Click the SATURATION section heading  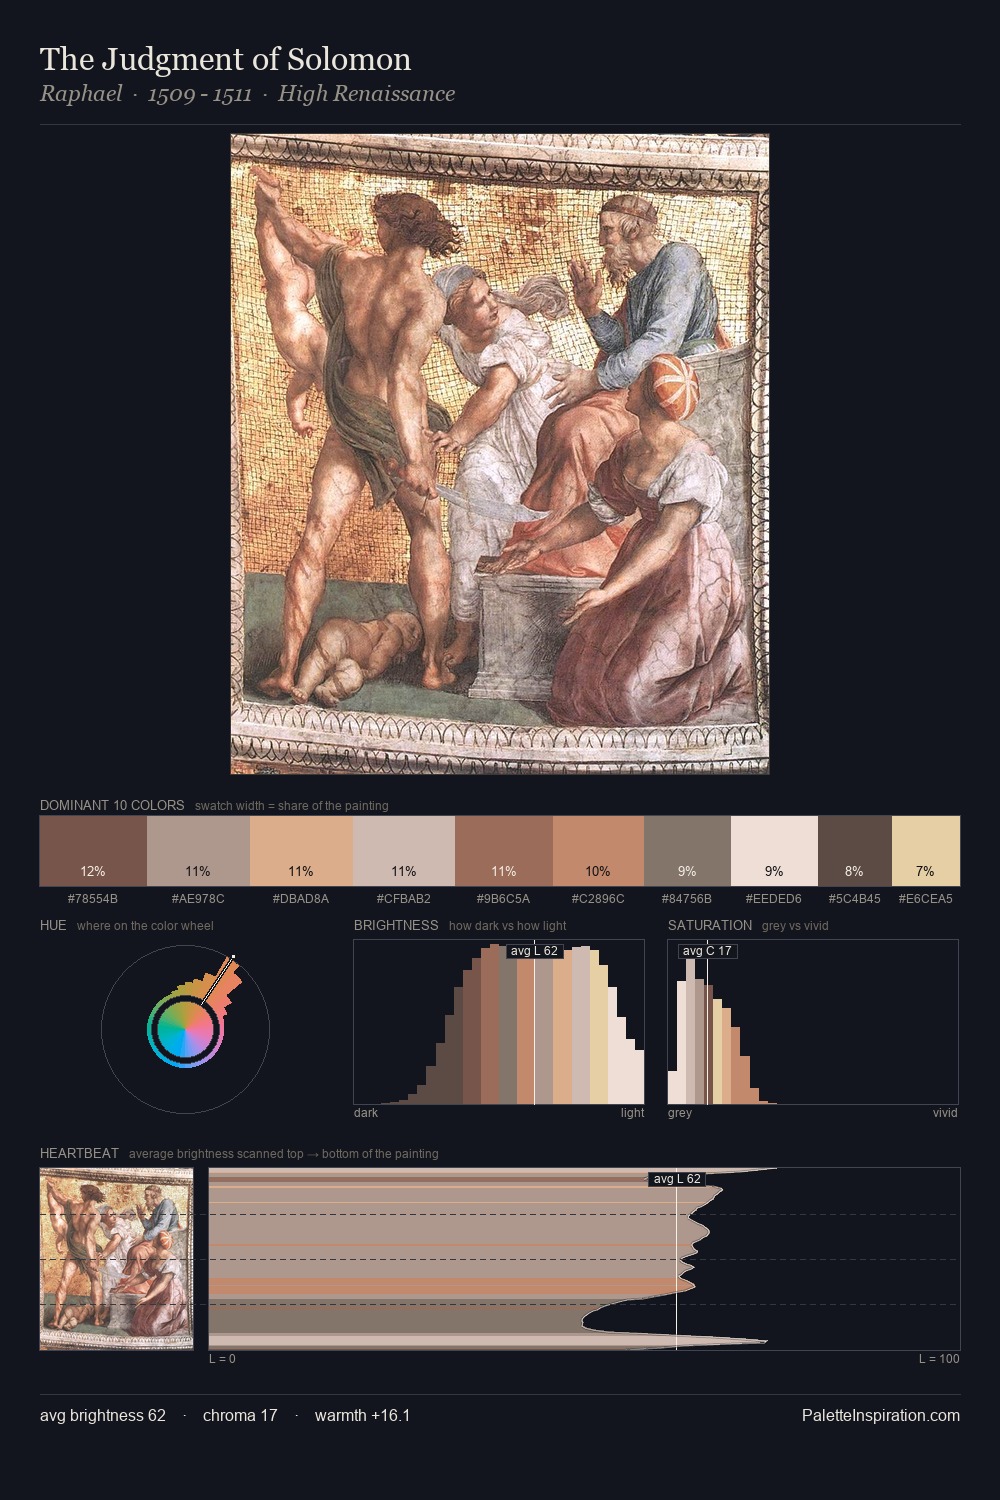(x=710, y=925)
